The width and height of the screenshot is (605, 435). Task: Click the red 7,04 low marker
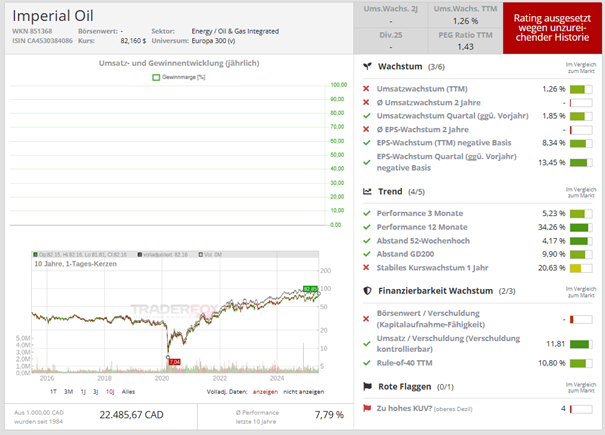(175, 362)
